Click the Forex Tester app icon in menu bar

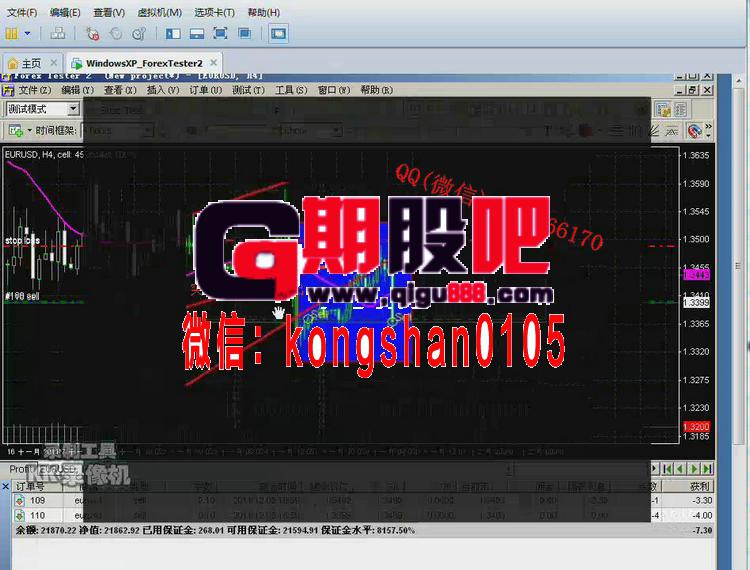coord(8,90)
